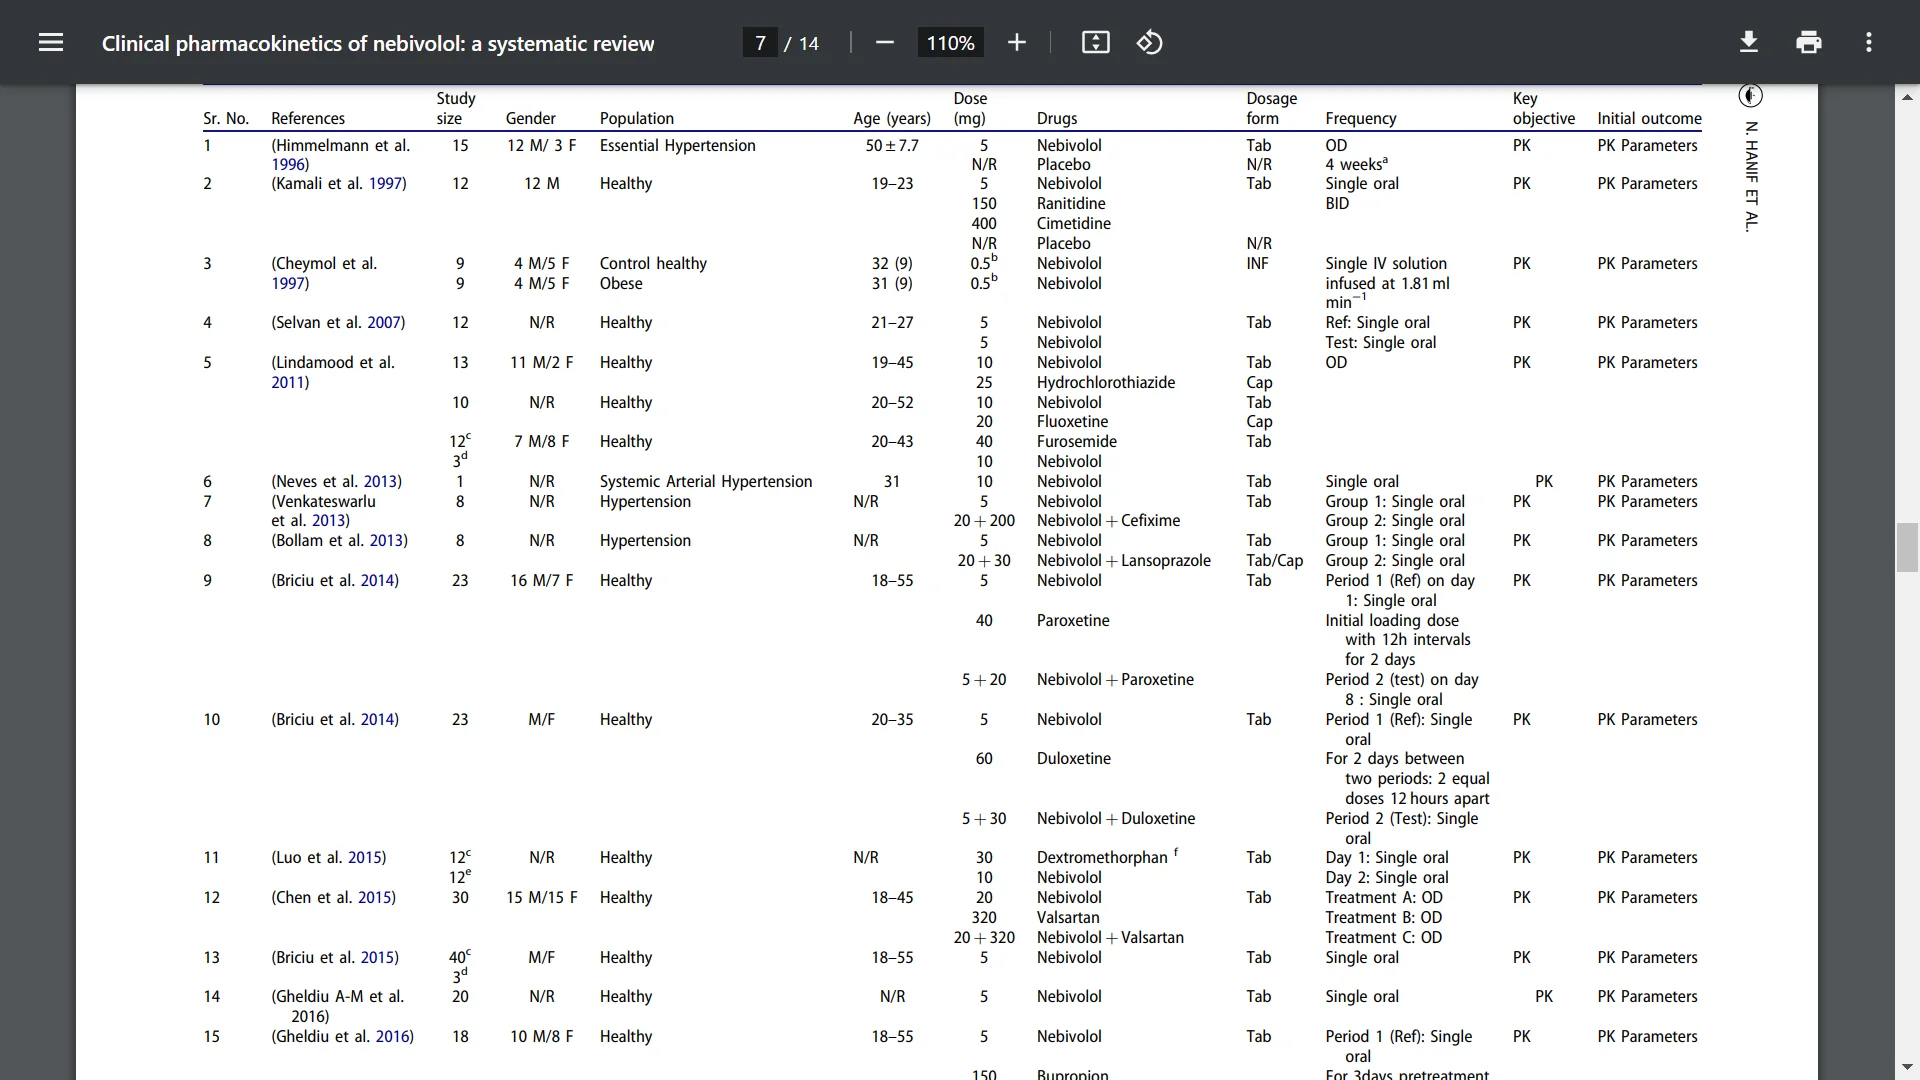
Task: Click the 'Valsartan' drug entry
Action: pos(1068,918)
